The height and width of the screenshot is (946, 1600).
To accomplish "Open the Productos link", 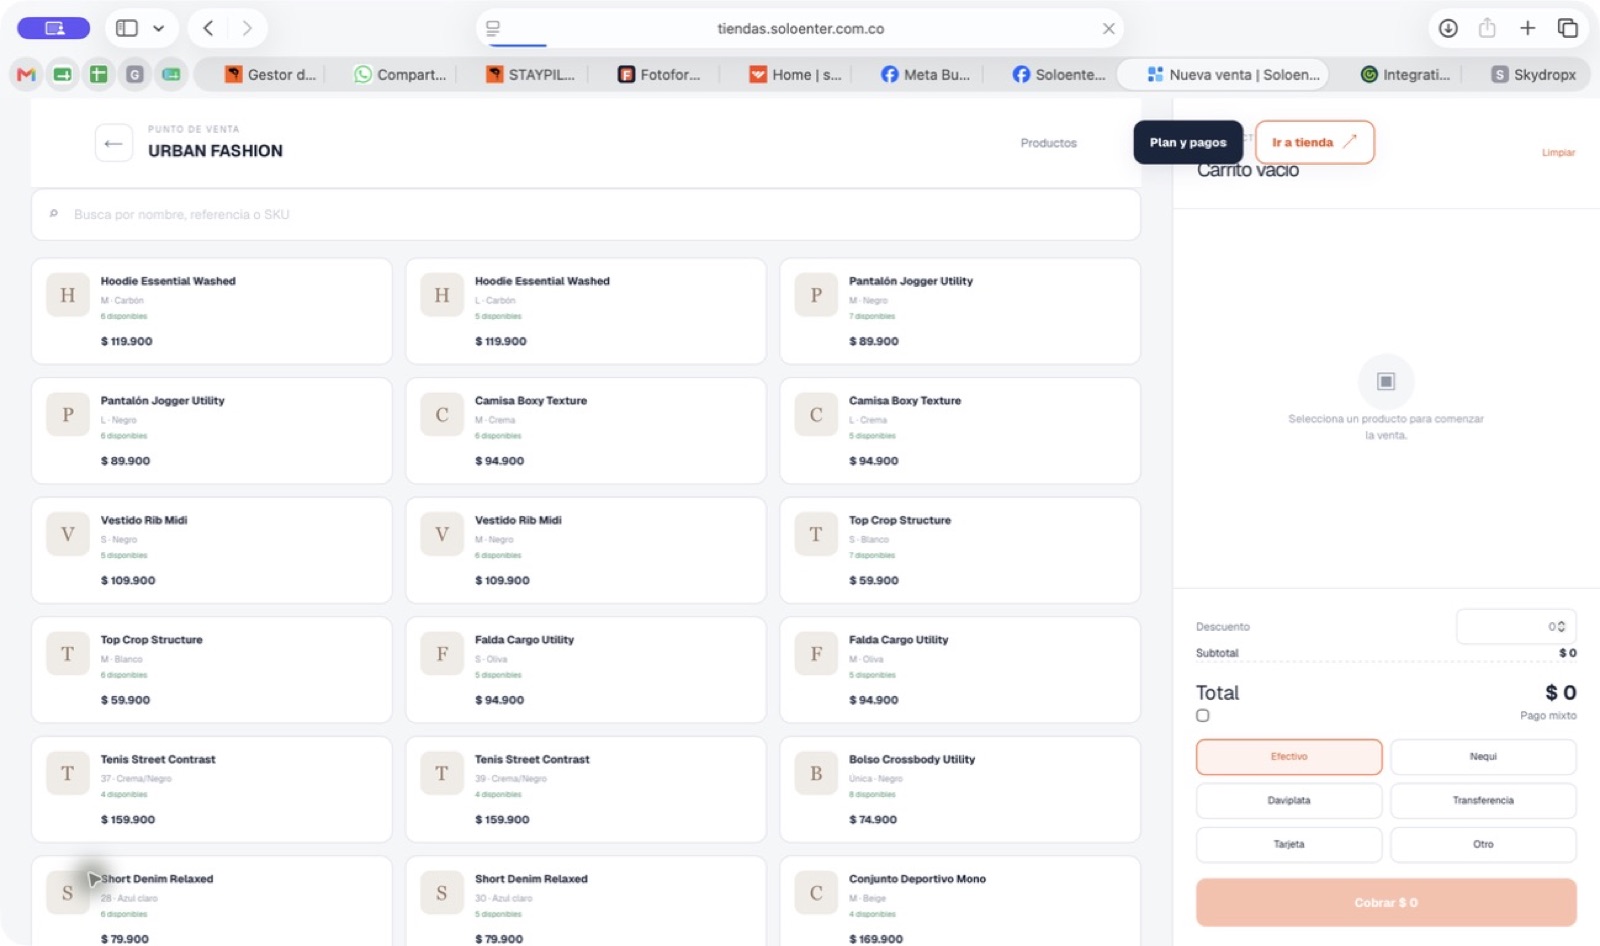I will pyautogui.click(x=1048, y=143).
